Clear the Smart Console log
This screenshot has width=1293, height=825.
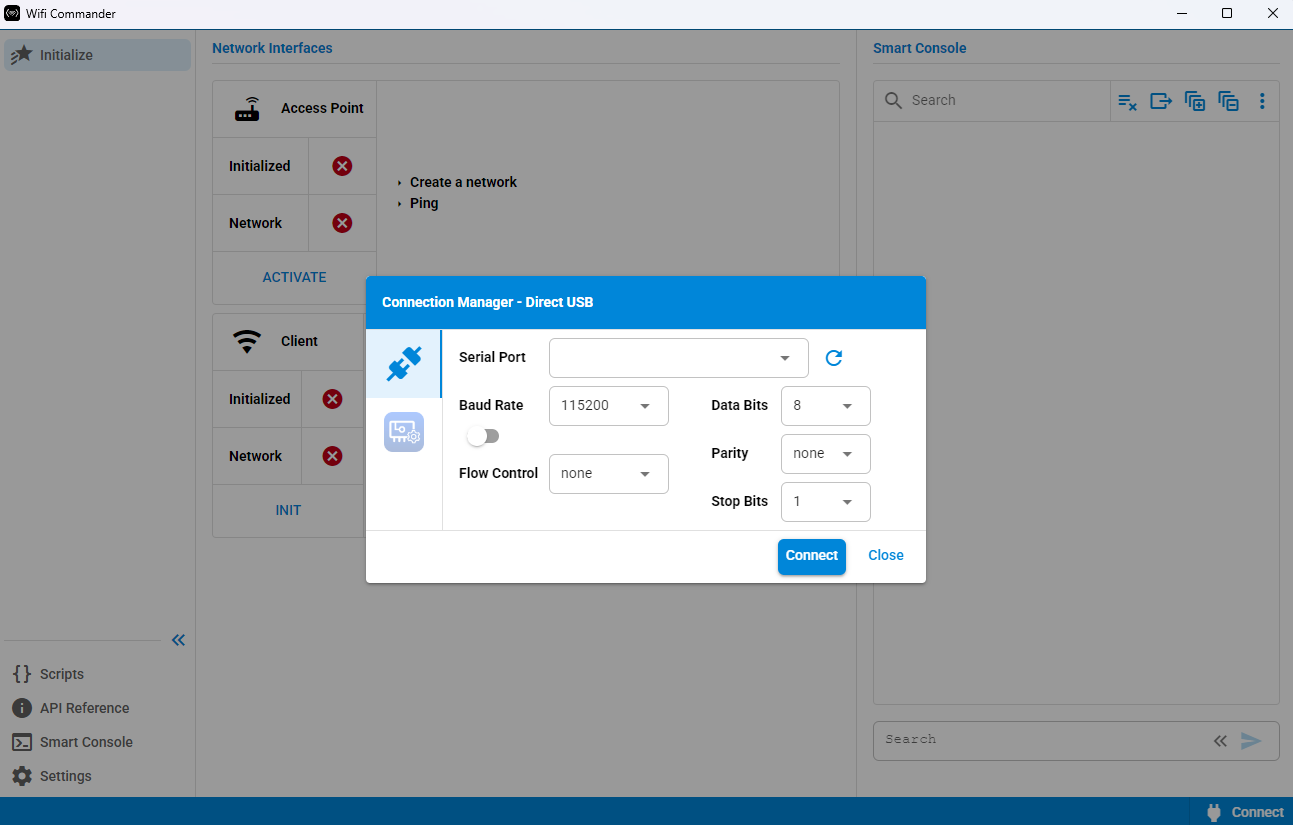[1127, 101]
